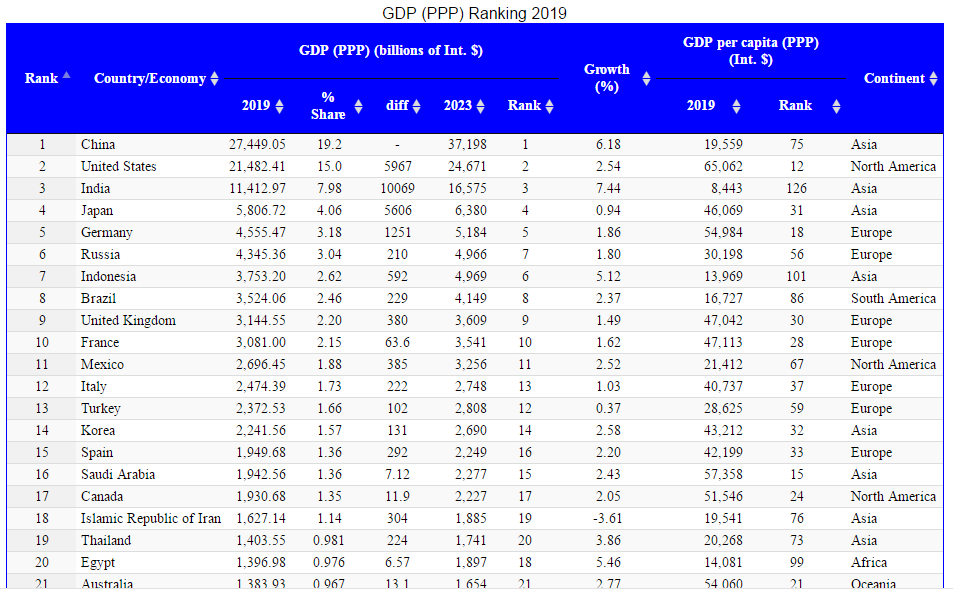Sort by the diff column arrows

[416, 106]
